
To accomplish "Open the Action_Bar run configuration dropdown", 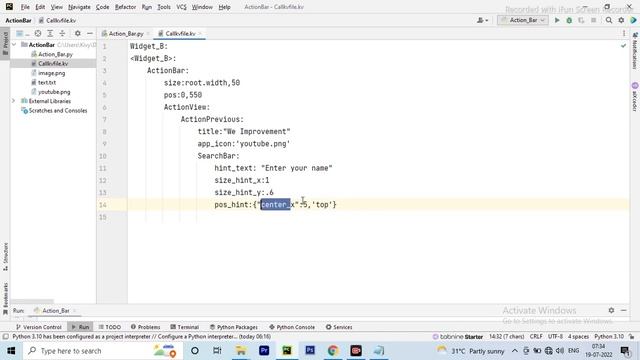I will point(523,20).
